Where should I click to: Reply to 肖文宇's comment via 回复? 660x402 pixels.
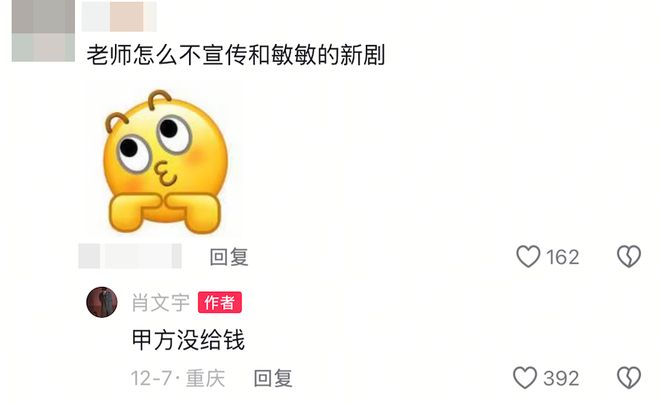click(x=273, y=378)
